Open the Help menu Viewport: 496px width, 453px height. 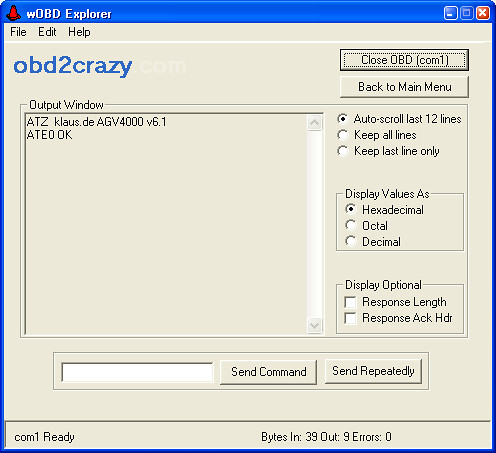coord(79,32)
